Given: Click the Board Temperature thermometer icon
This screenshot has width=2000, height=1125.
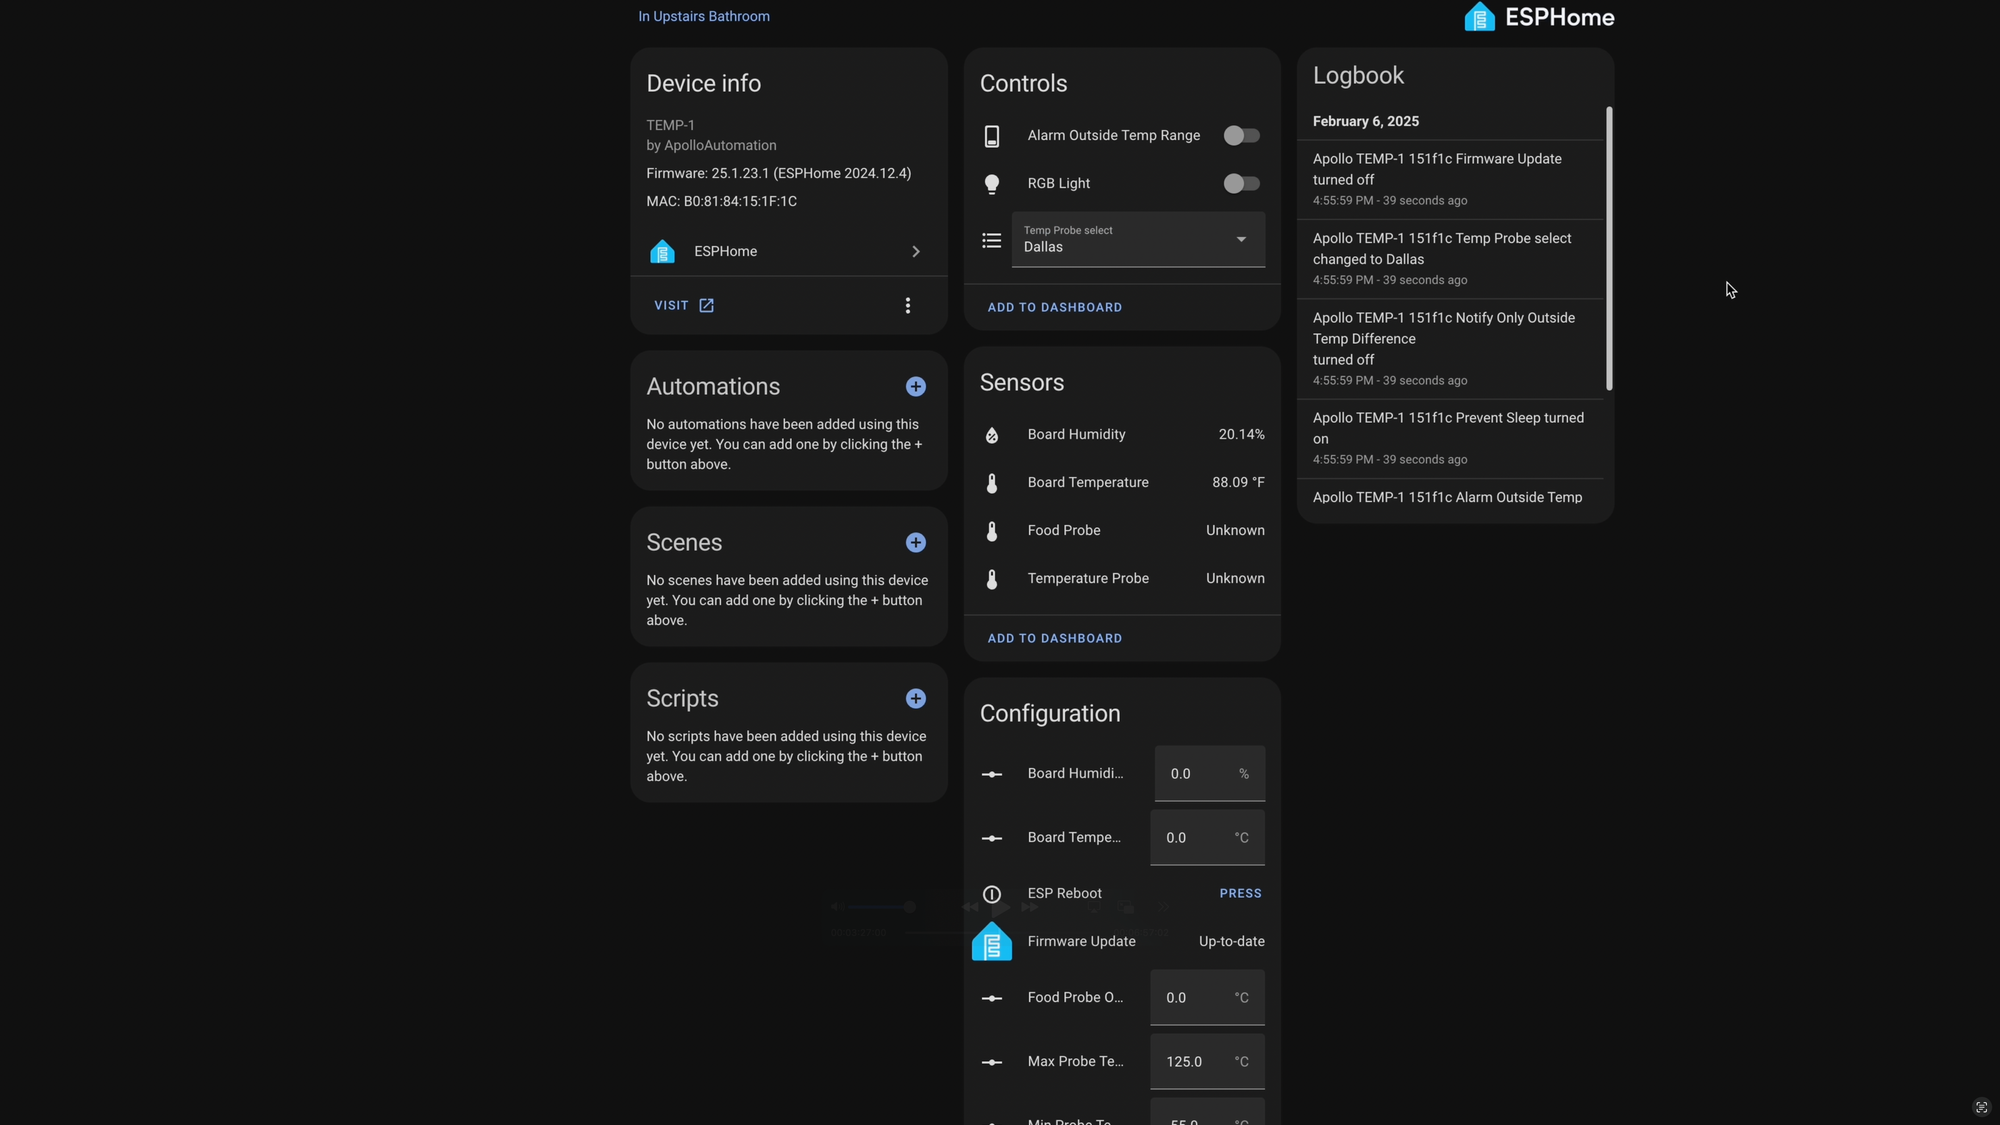Looking at the screenshot, I should (x=991, y=483).
